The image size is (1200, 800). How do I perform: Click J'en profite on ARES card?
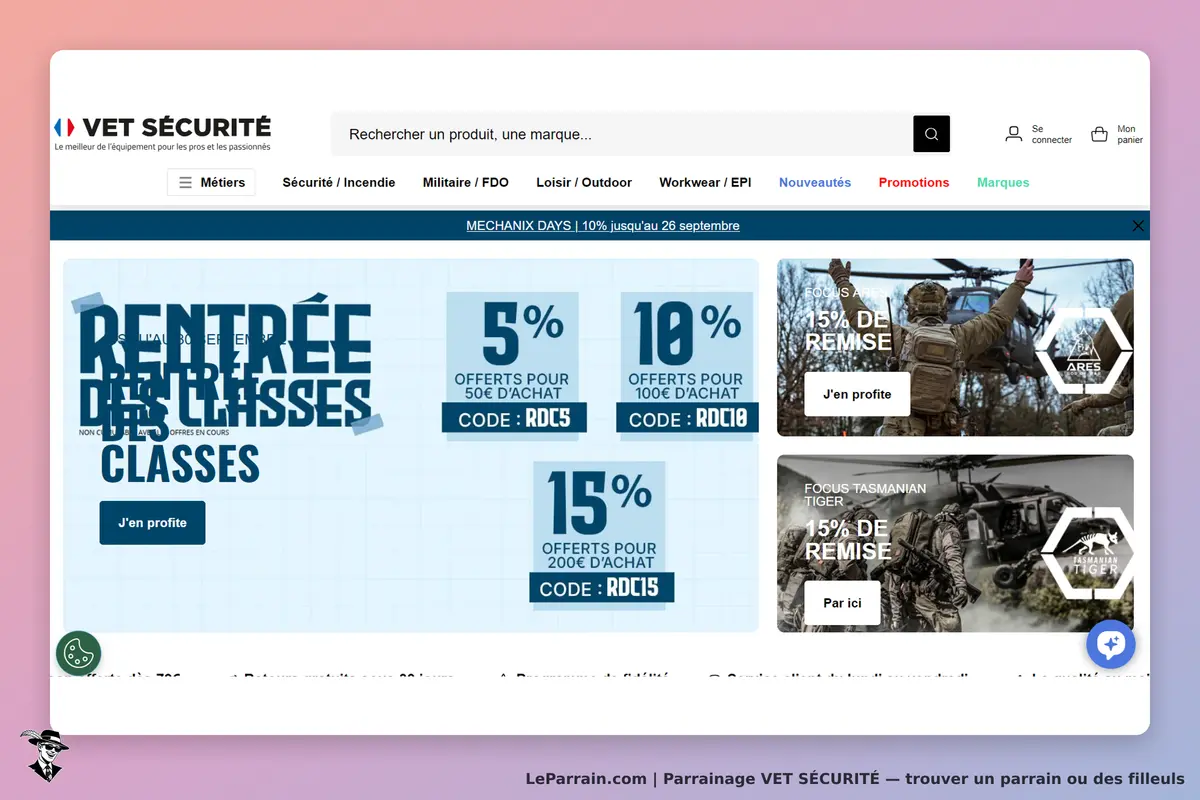(x=857, y=394)
